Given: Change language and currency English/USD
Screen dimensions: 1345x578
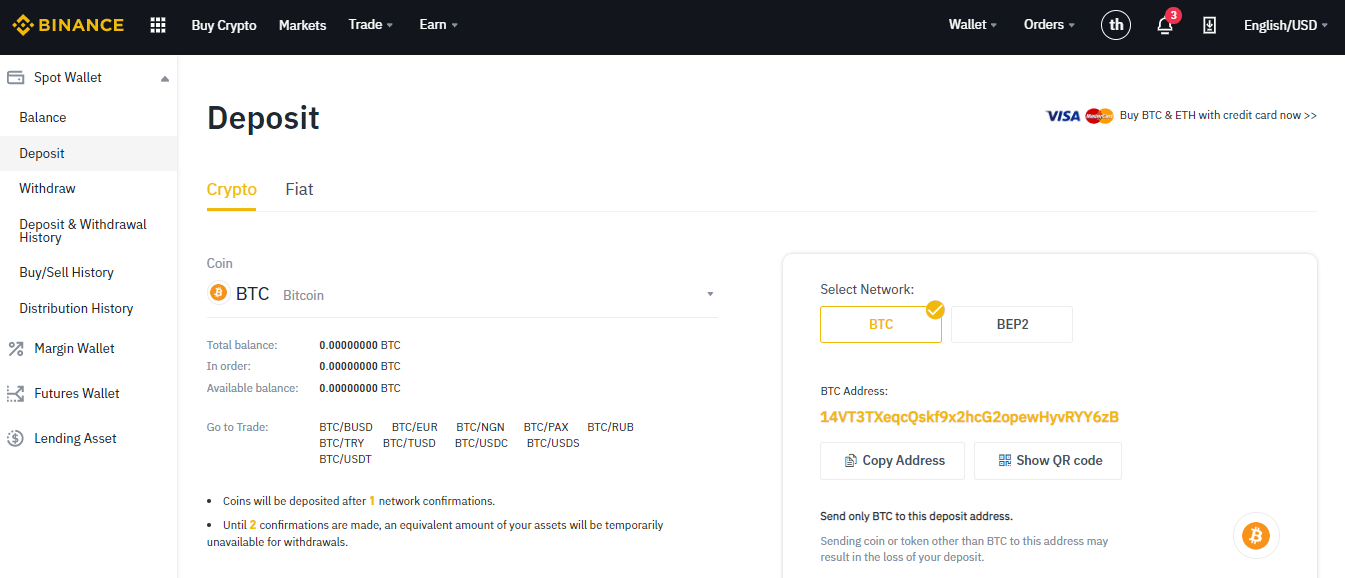Looking at the screenshot, I should click(1286, 25).
